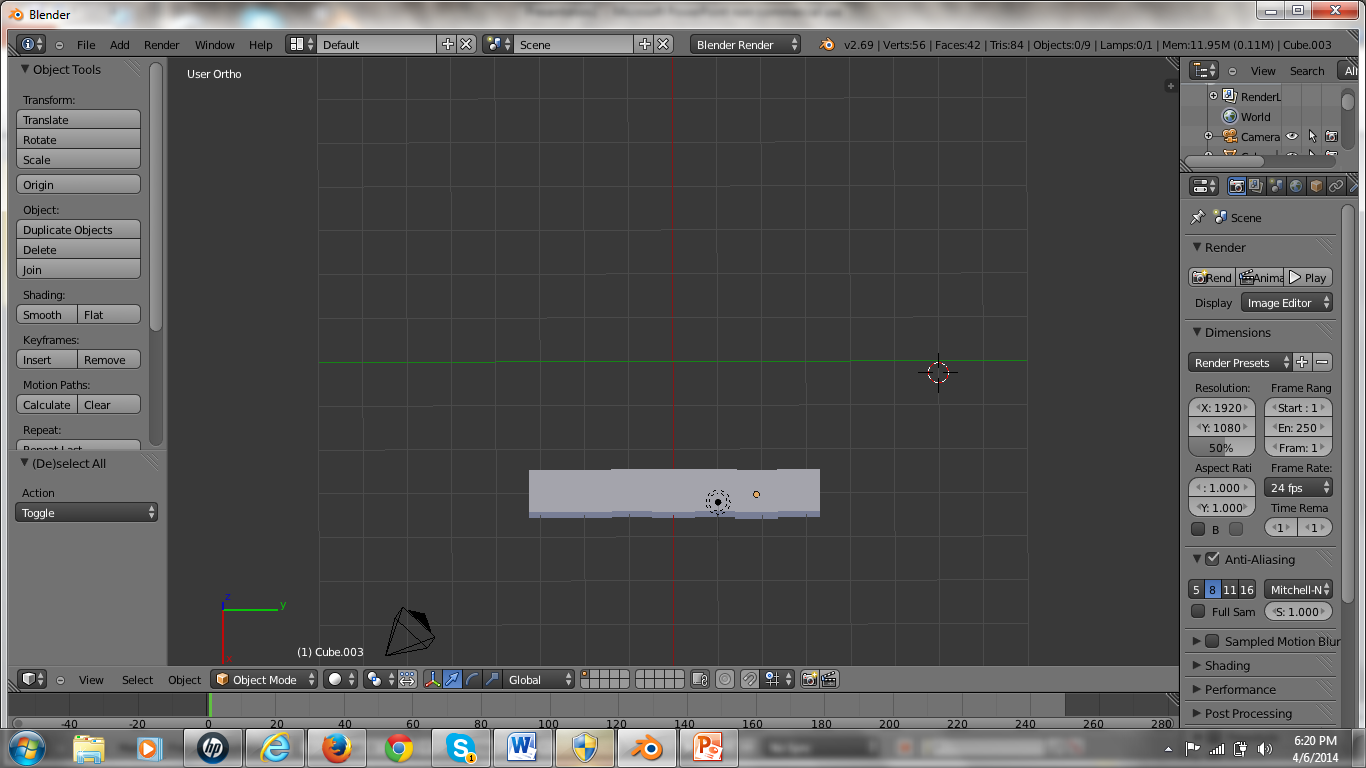This screenshot has width=1366, height=768.
Task: Select the translate manipulator arrow icon
Action: point(452,679)
